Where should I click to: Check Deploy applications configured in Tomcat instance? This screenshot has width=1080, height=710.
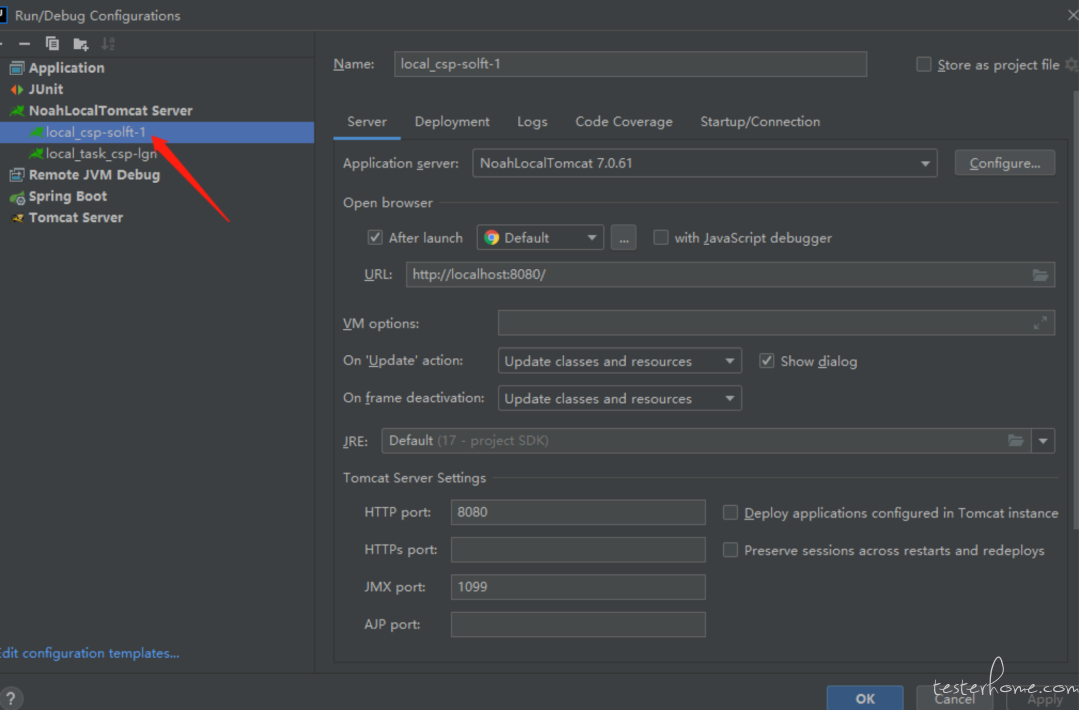click(730, 512)
